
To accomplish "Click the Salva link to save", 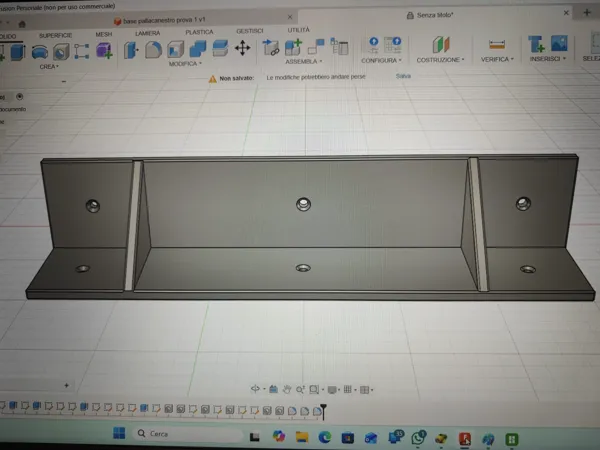I will tap(403, 76).
